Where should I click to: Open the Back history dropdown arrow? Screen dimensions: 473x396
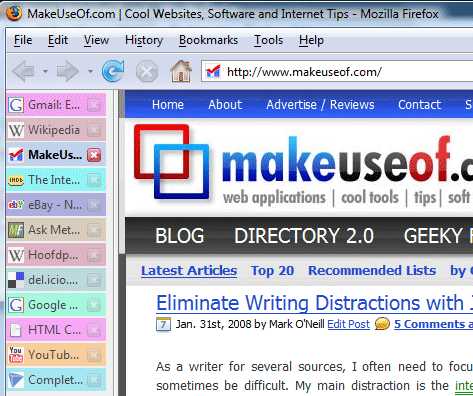click(x=46, y=71)
